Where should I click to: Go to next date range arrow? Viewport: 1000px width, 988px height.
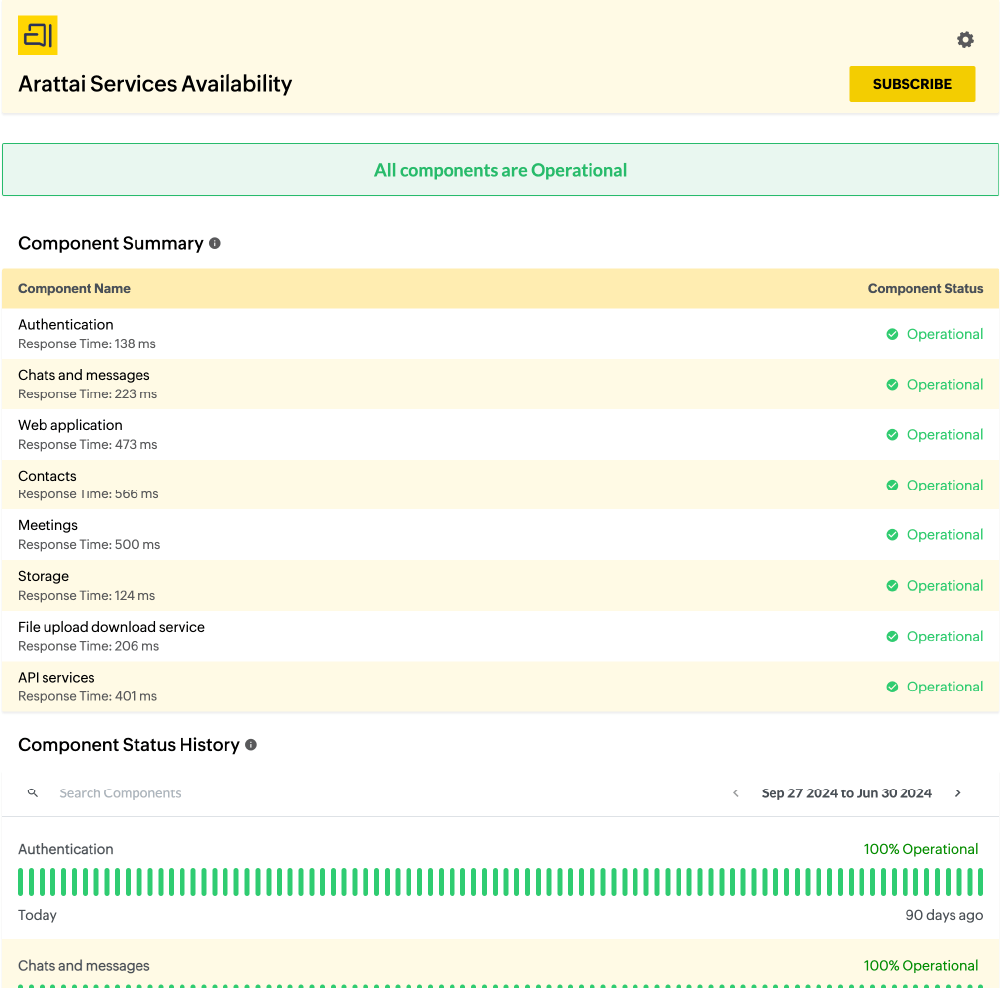pyautogui.click(x=957, y=793)
